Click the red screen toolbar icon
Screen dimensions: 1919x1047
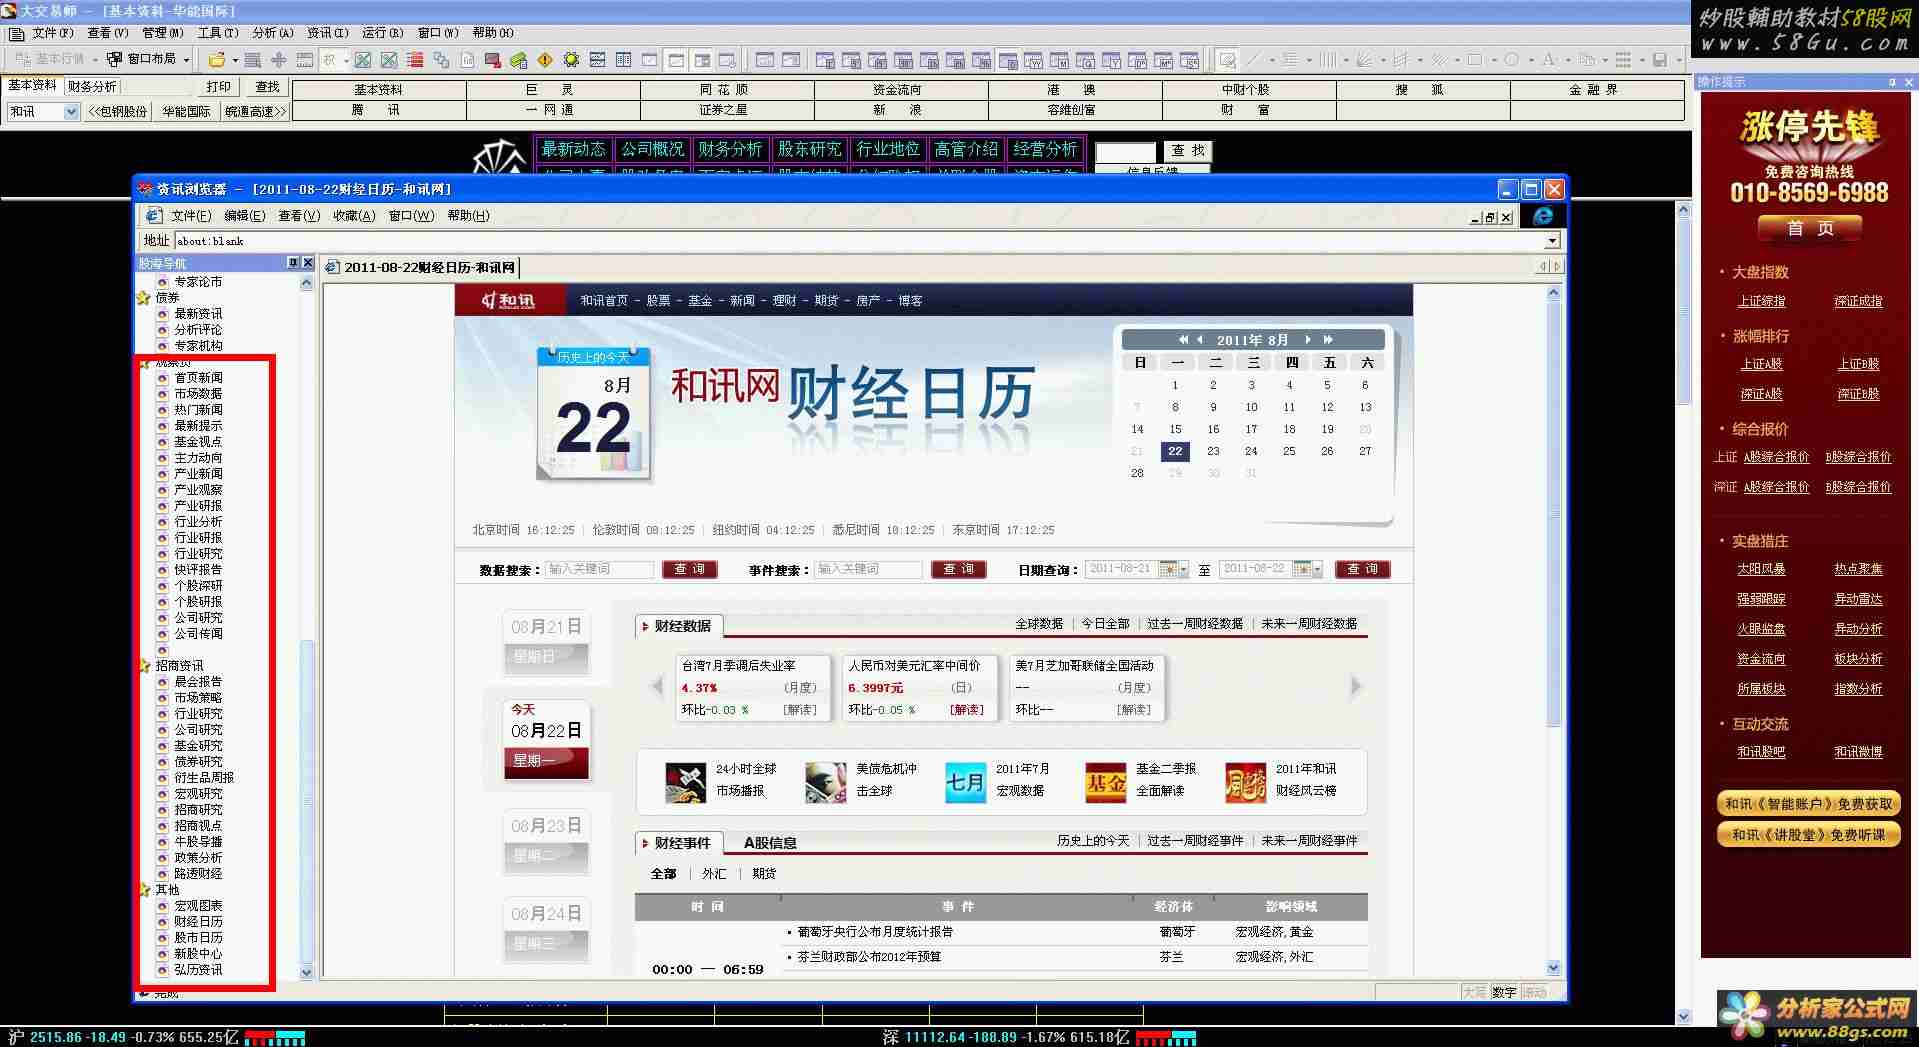[493, 60]
